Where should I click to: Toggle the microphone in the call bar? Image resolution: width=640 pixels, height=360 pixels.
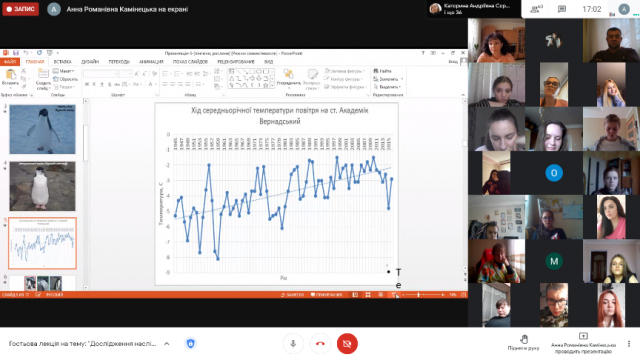293,344
